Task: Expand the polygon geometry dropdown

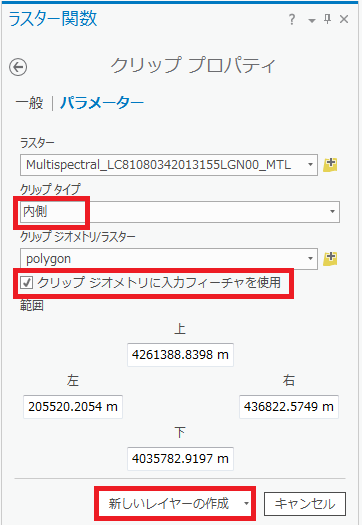Action: [310, 259]
